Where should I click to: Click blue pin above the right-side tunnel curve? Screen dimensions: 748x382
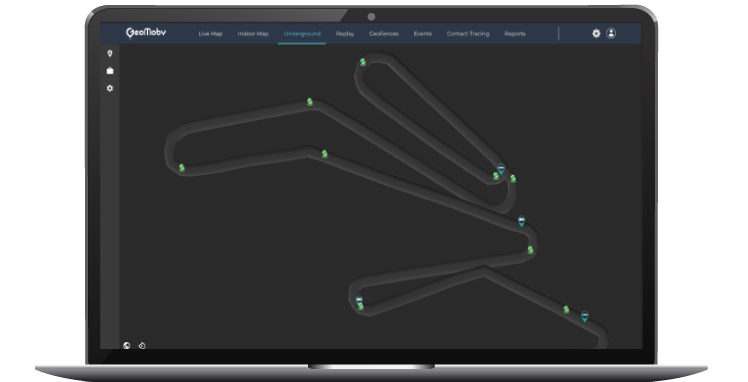point(521,221)
